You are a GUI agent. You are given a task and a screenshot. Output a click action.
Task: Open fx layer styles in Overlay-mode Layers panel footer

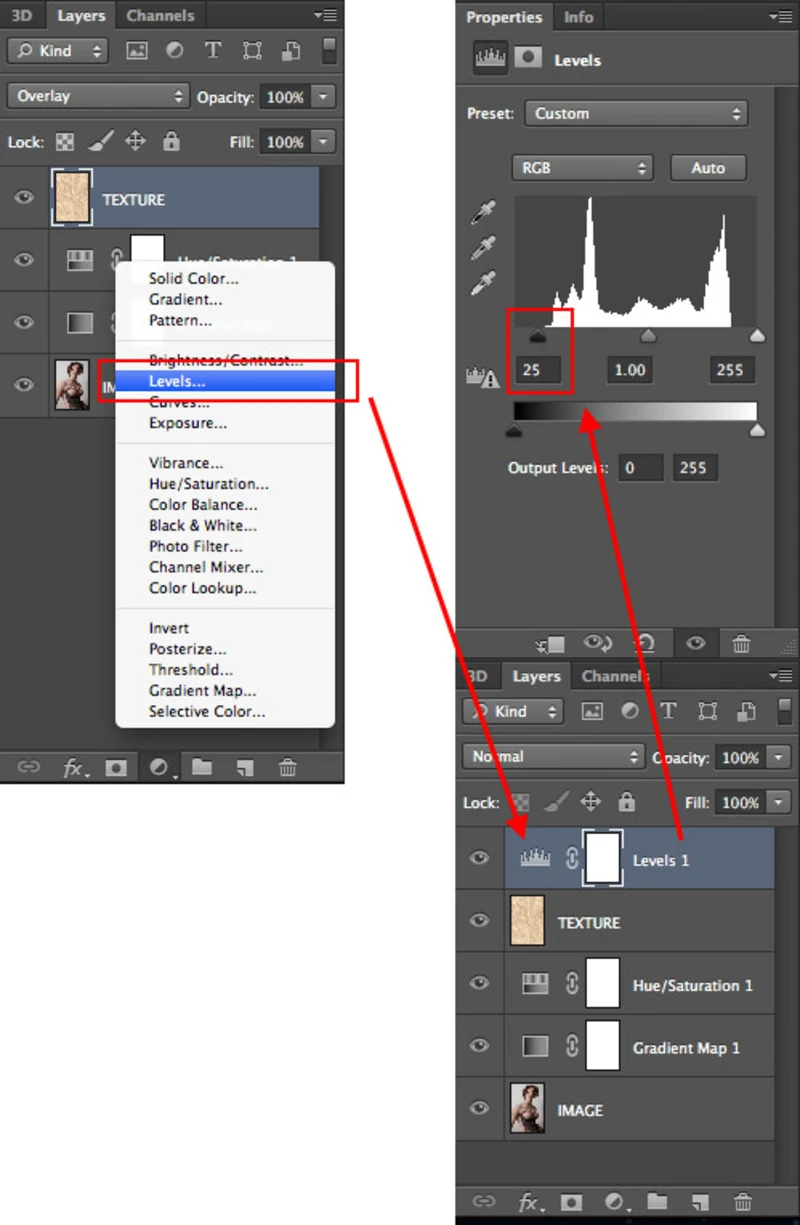[75, 768]
